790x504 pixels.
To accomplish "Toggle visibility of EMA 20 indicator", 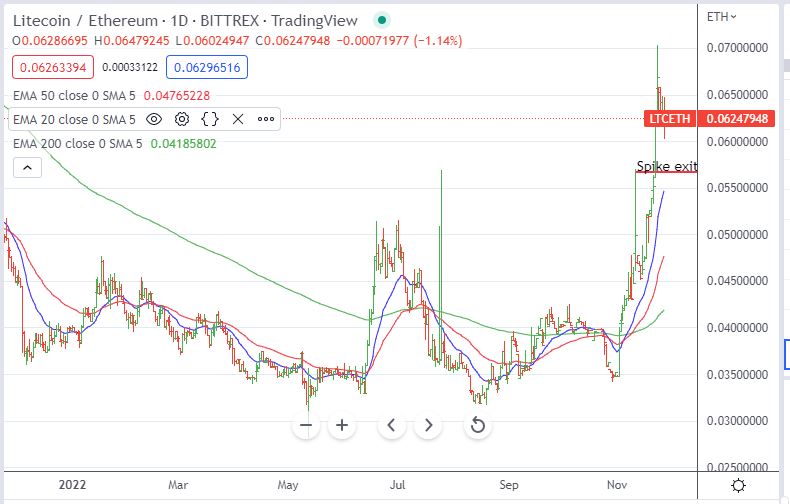I will click(x=154, y=119).
